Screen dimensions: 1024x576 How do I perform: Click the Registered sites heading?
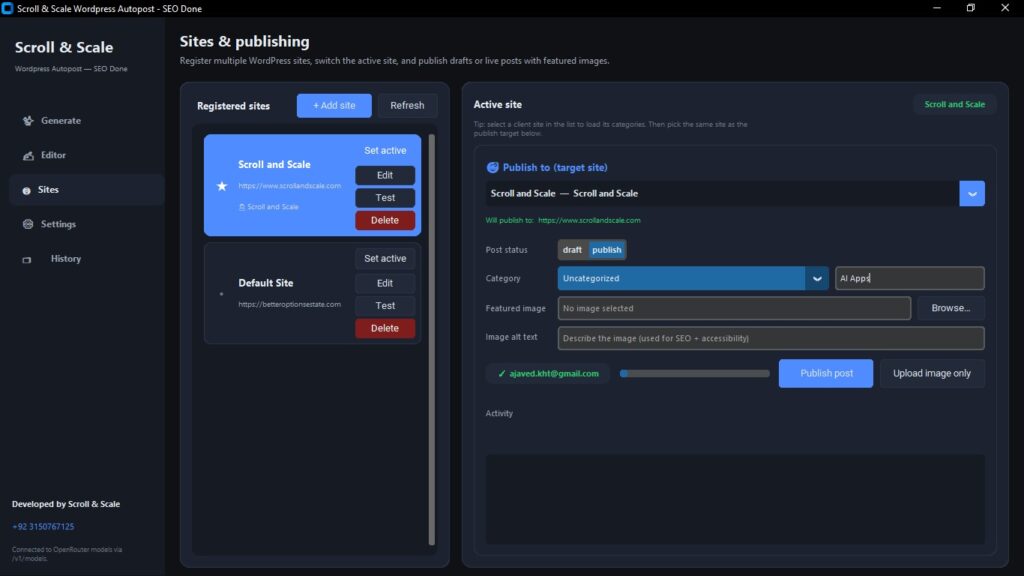point(233,106)
